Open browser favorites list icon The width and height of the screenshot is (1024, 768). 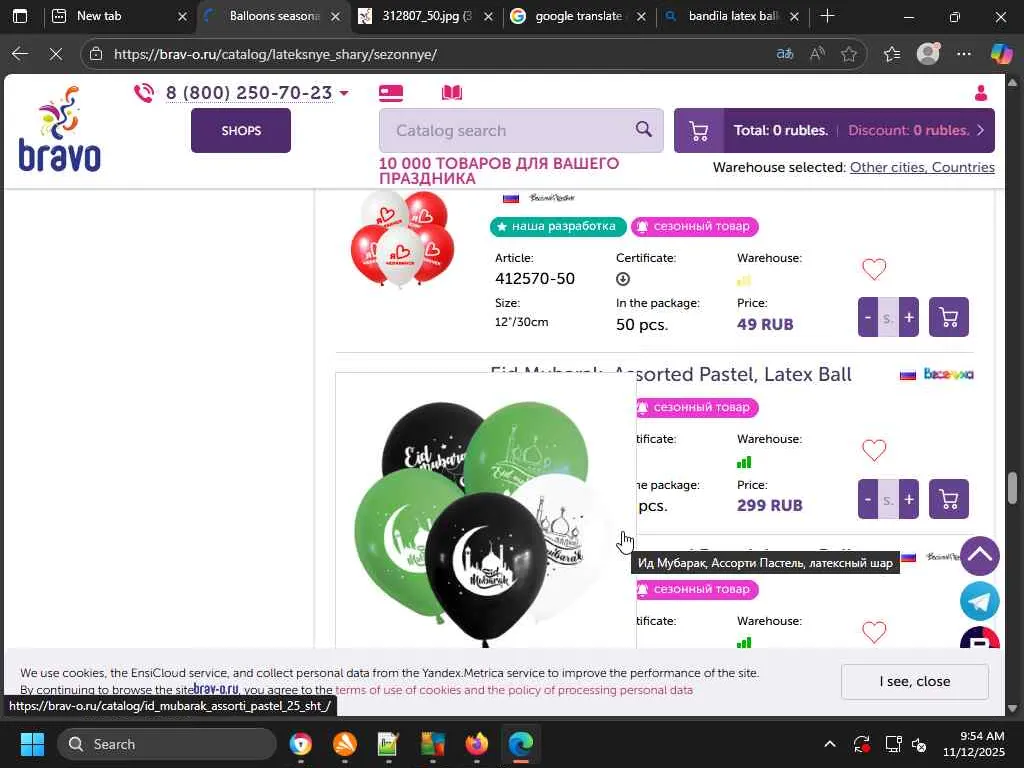click(x=892, y=54)
